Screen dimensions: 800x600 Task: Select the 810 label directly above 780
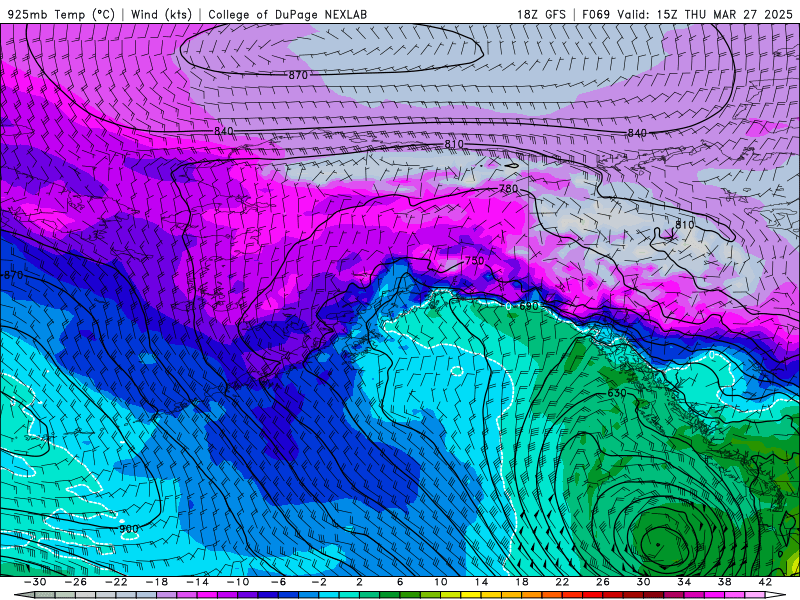click(x=454, y=144)
